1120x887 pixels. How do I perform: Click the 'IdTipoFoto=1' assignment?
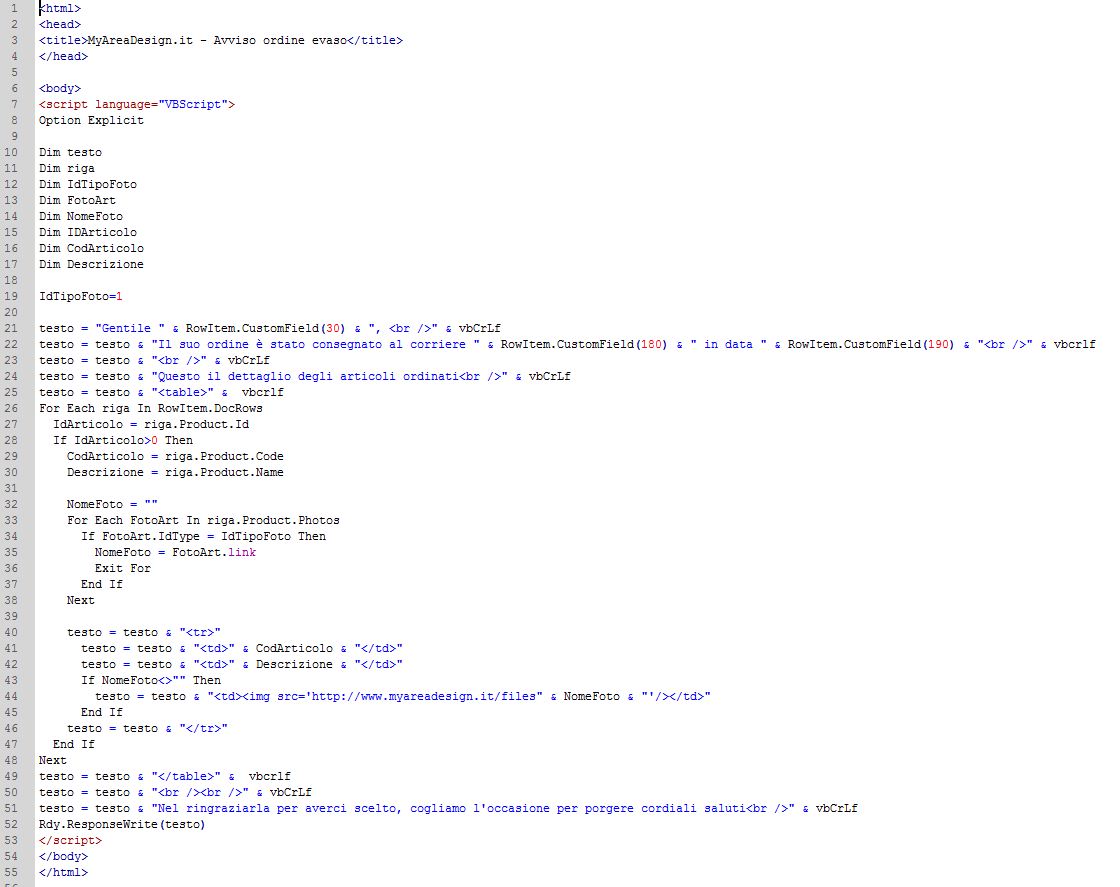pos(81,296)
